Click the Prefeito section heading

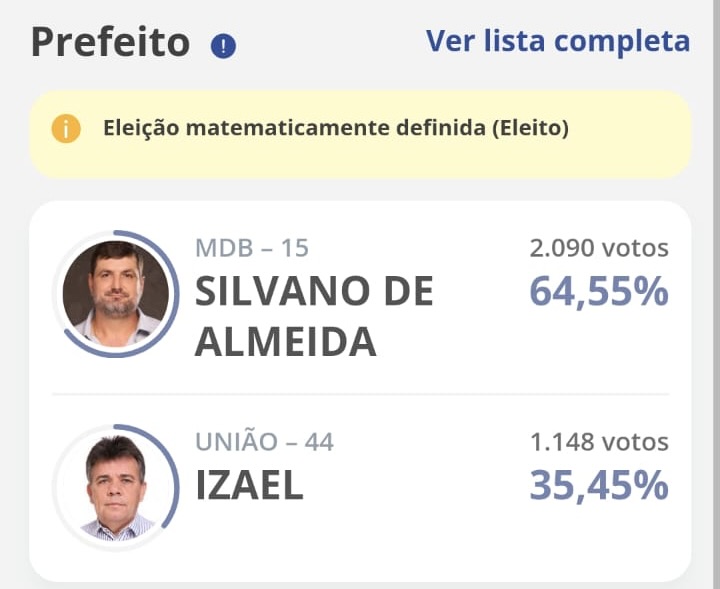pos(110,42)
